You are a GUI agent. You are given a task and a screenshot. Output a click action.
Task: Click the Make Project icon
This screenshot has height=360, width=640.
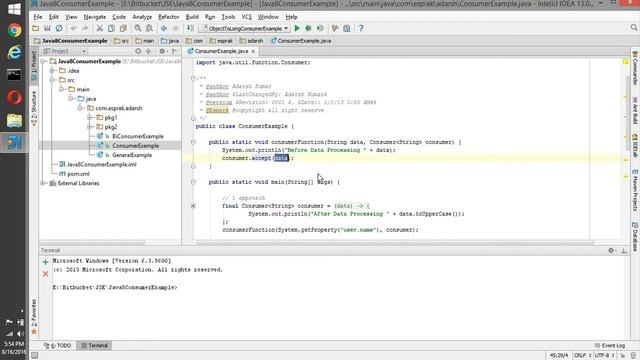pos(190,29)
